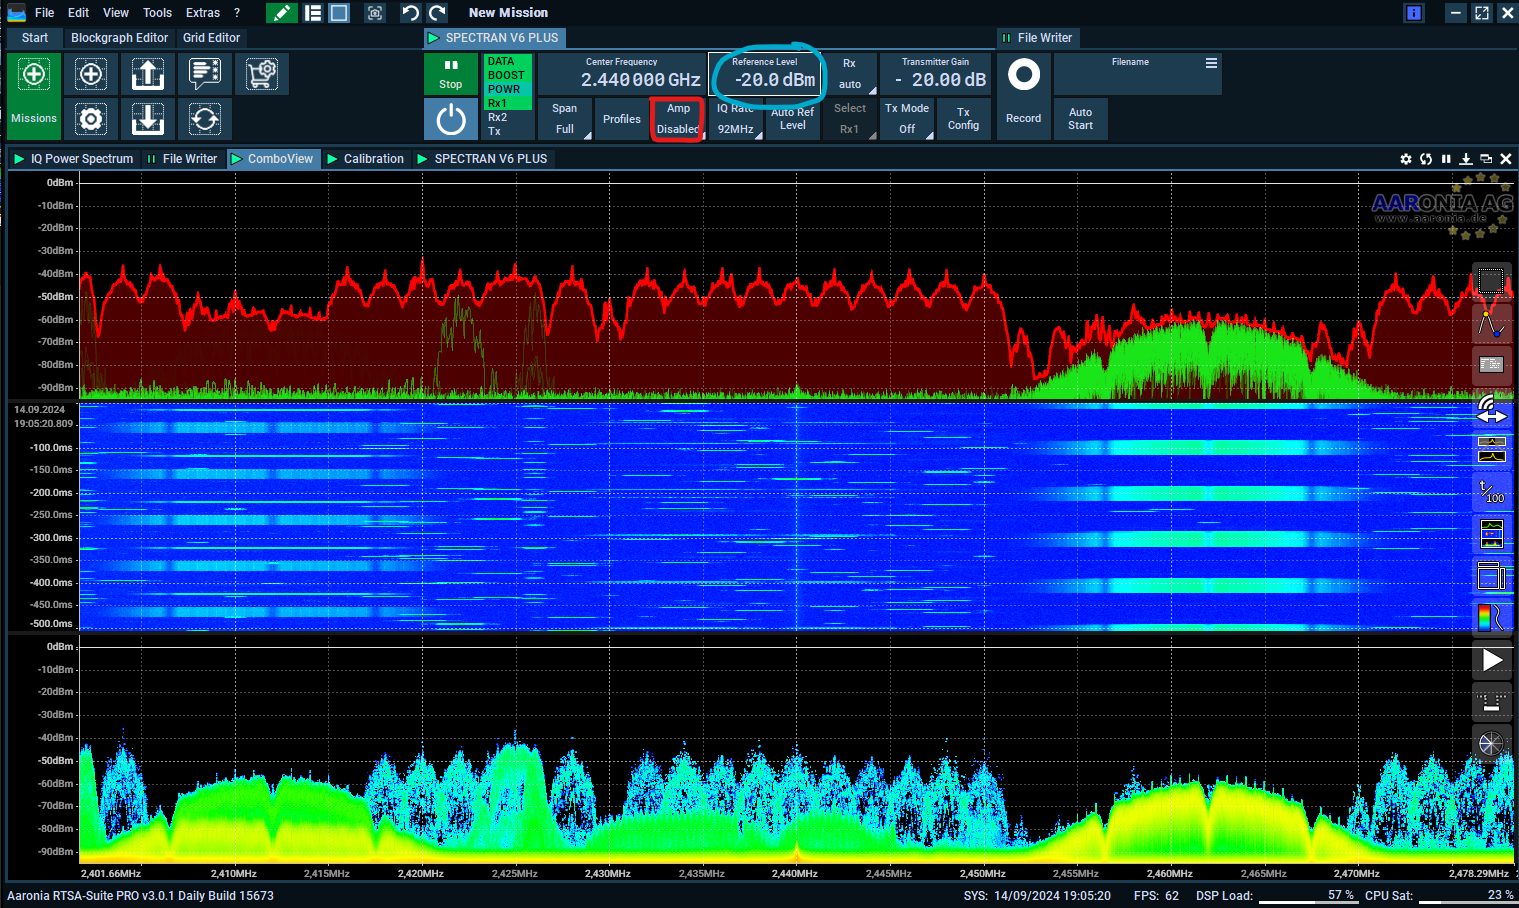Image resolution: width=1519 pixels, height=908 pixels.
Task: Click the Auto Ref Level button
Action: tap(793, 119)
